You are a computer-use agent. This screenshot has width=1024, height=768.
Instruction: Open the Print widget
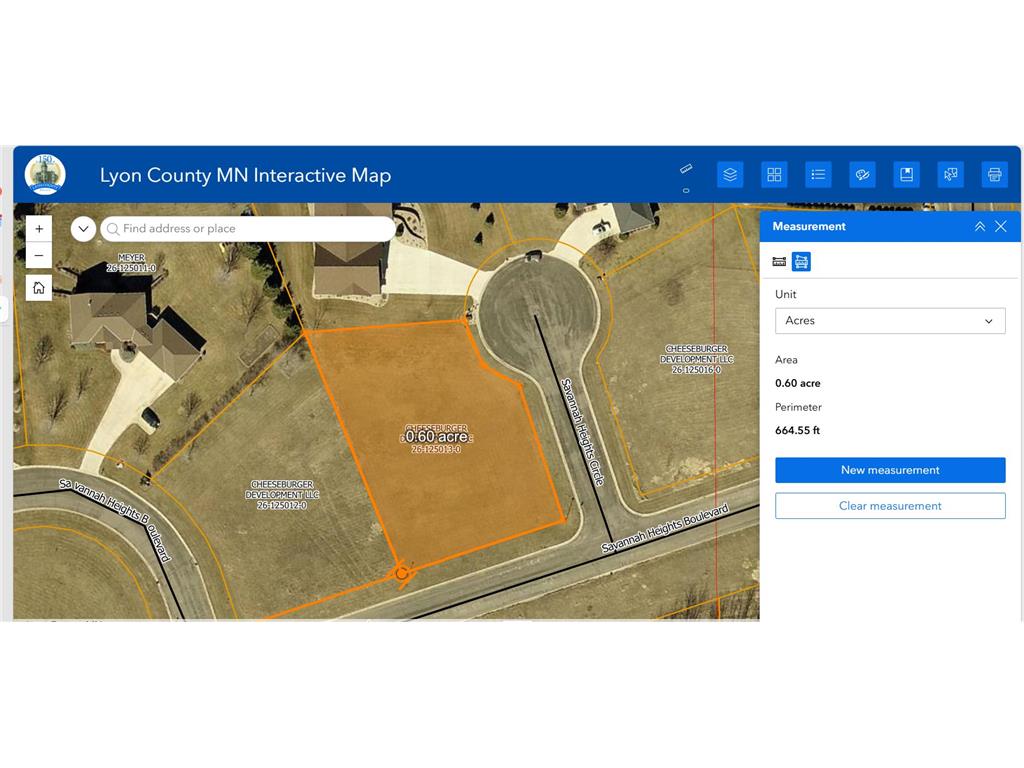995,174
